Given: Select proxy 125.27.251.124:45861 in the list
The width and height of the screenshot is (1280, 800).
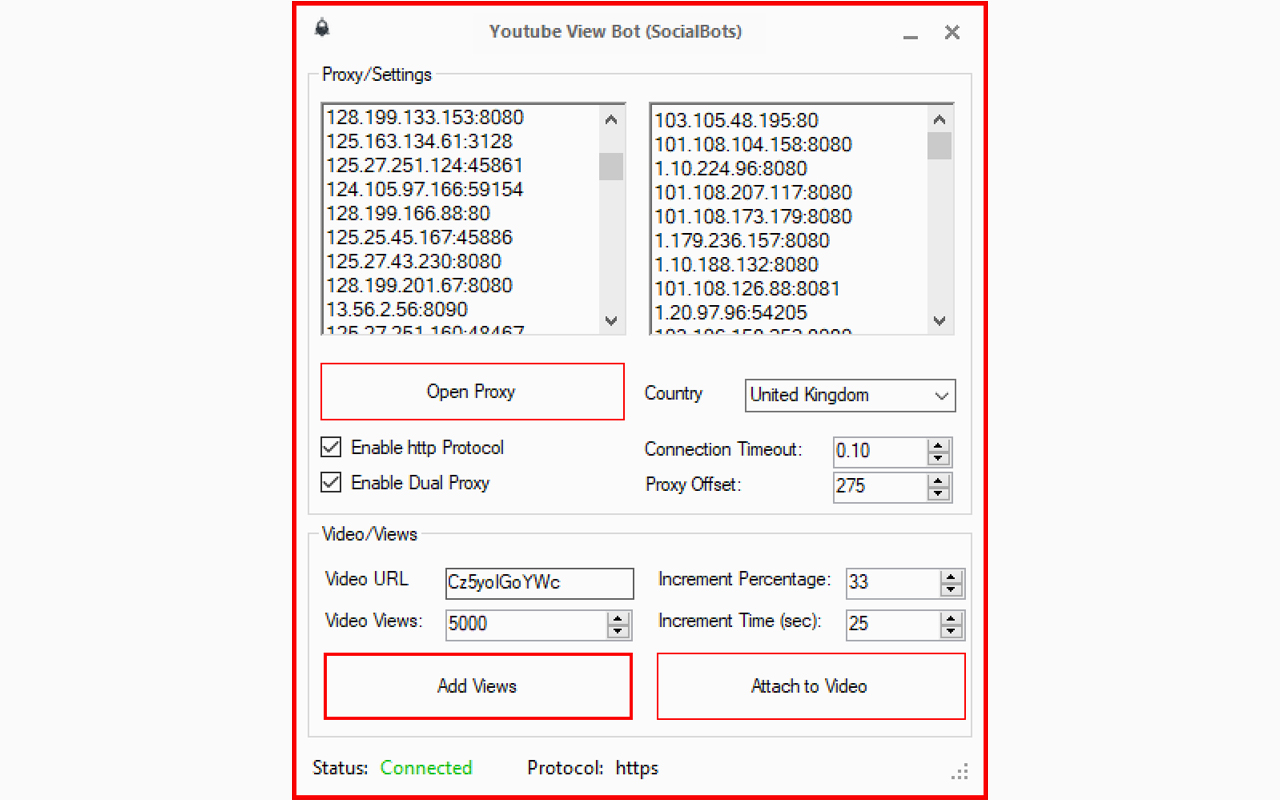Looking at the screenshot, I should pos(425,165).
